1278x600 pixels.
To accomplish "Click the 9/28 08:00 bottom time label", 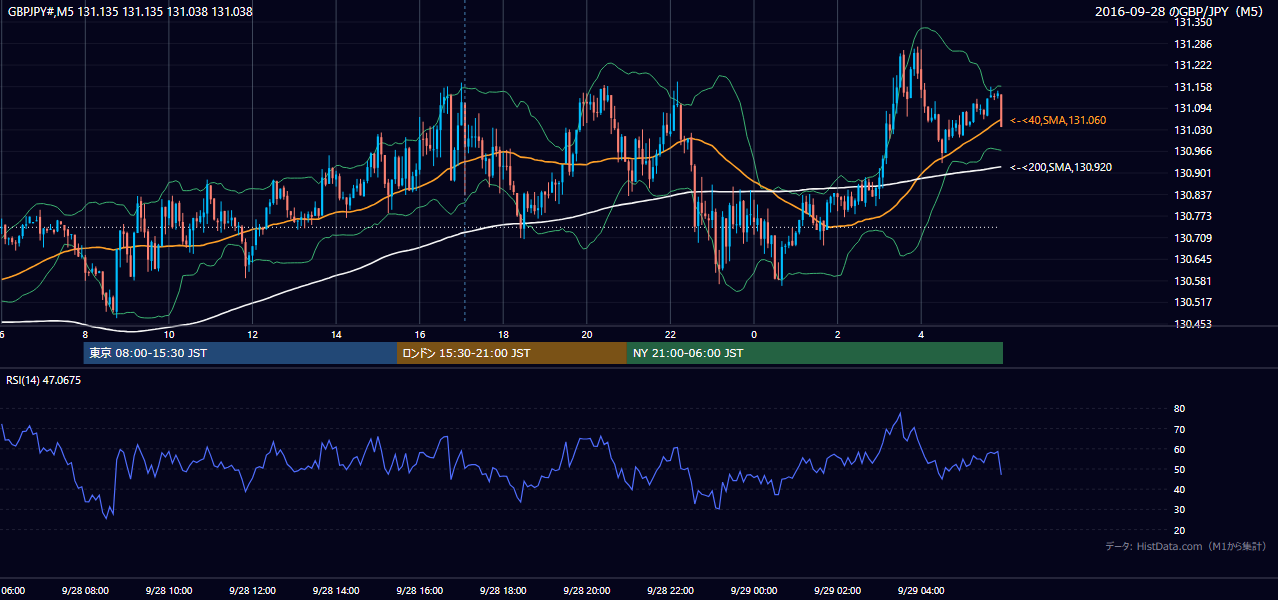I will (x=86, y=591).
